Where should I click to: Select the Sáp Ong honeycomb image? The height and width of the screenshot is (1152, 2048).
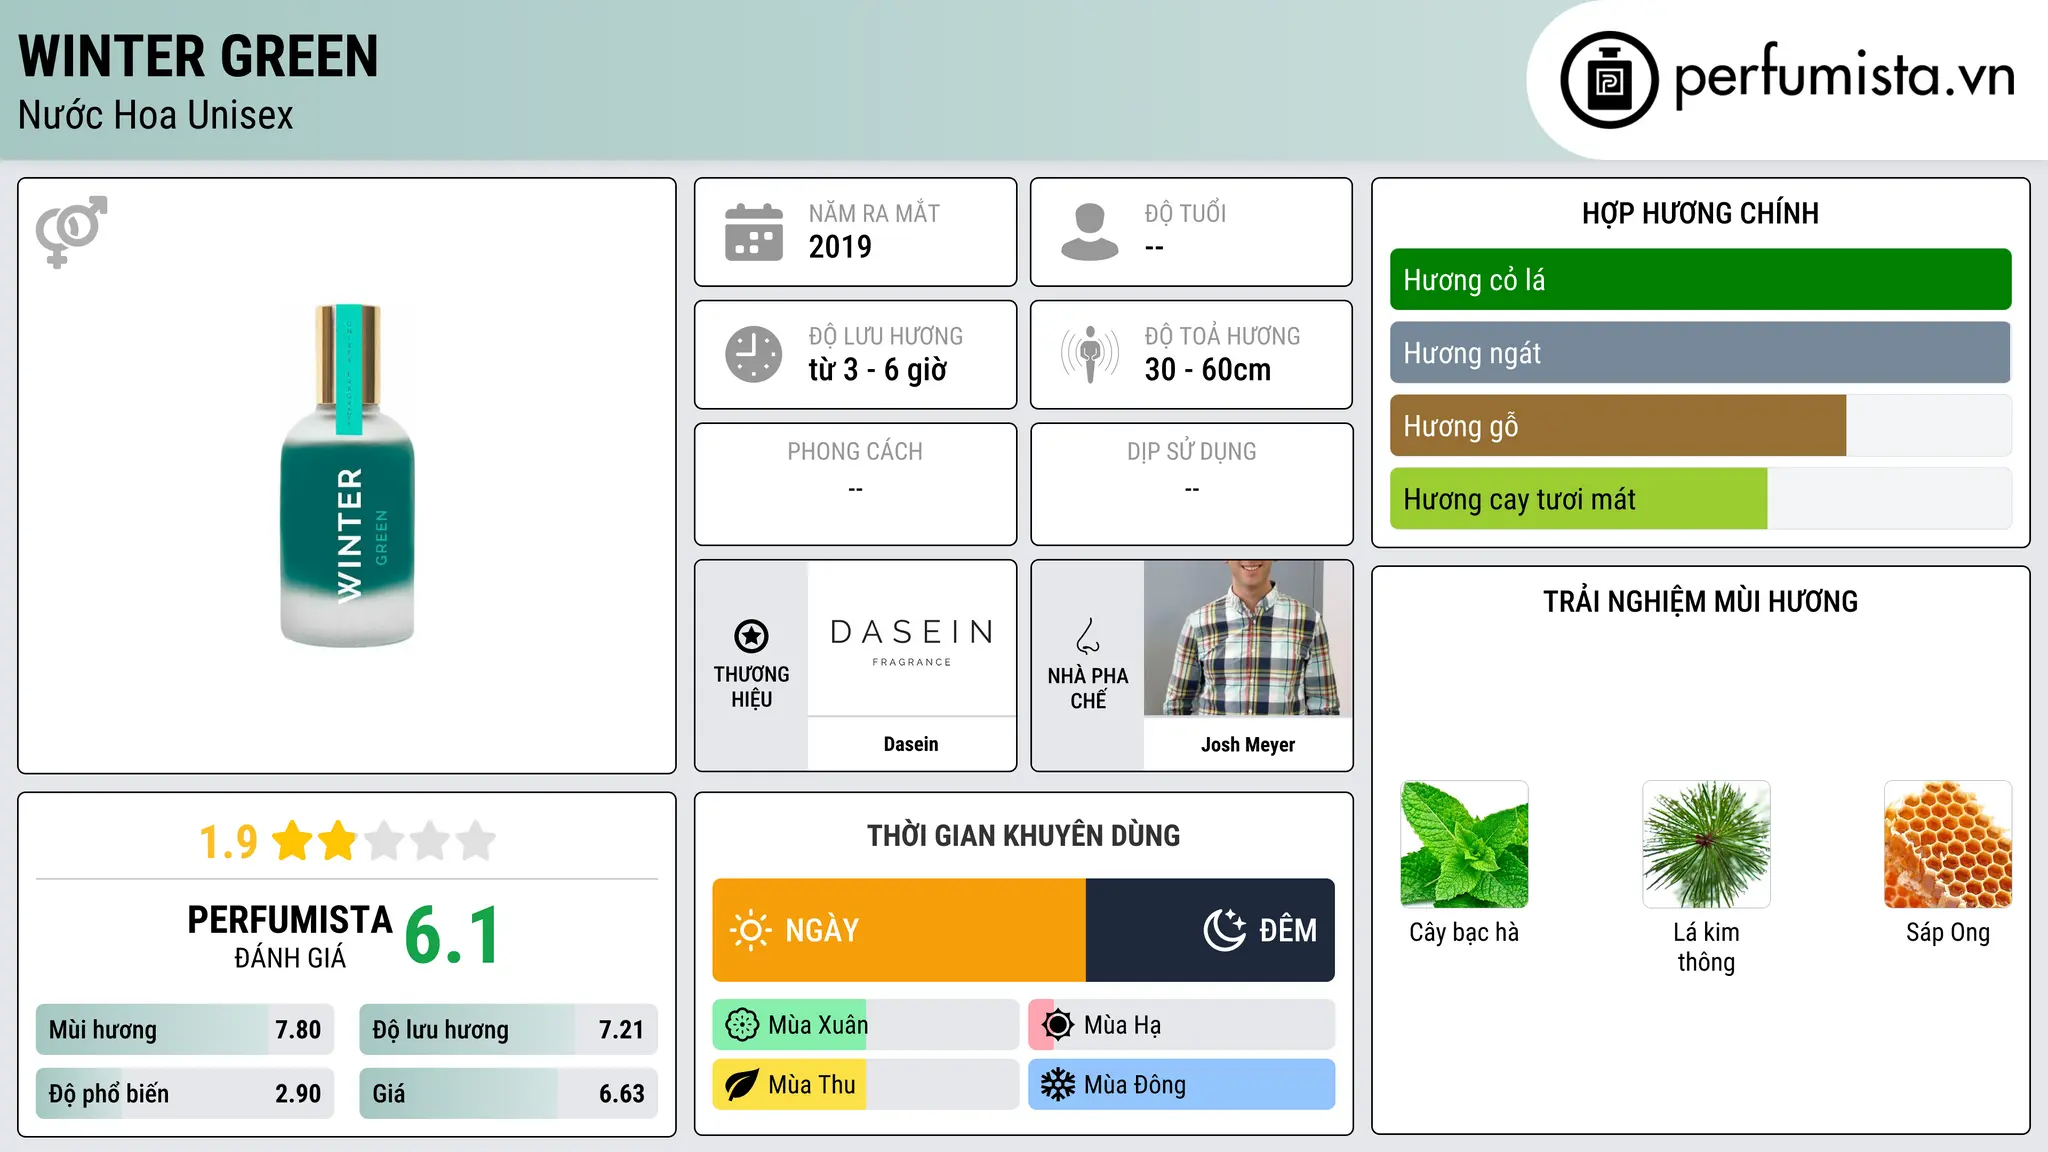click(x=1948, y=844)
